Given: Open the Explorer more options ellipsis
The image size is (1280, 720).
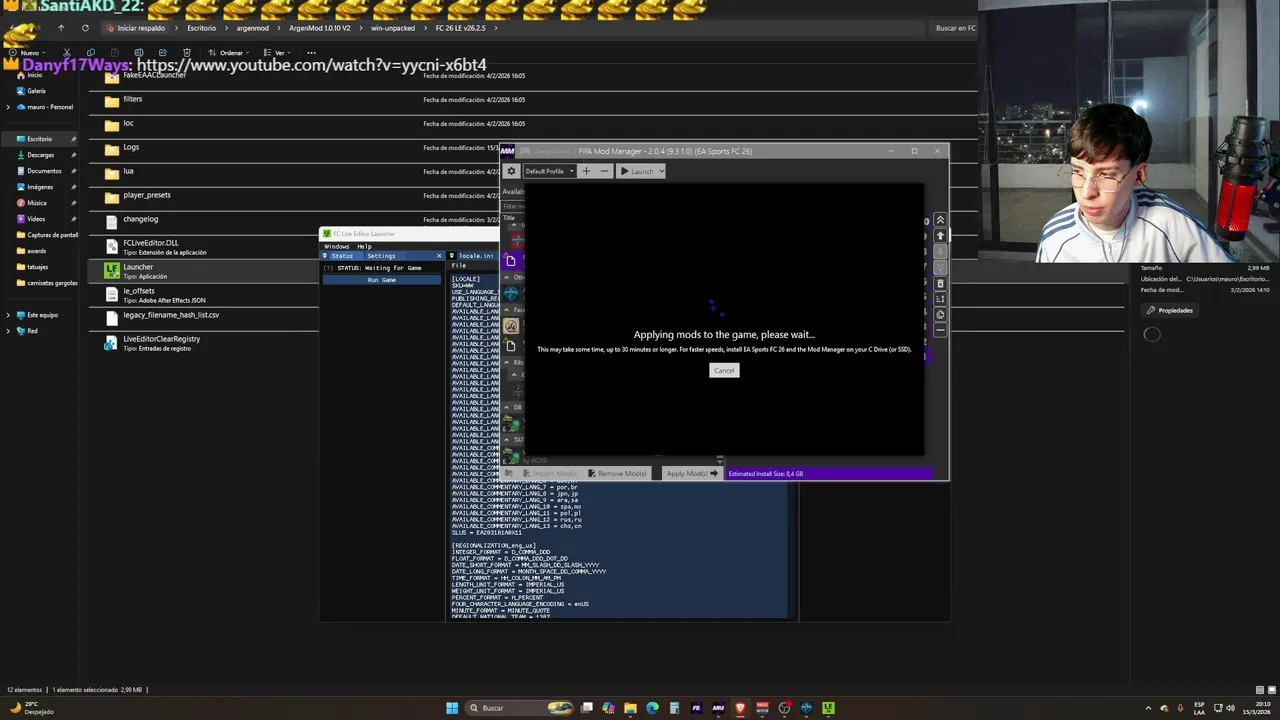Looking at the screenshot, I should pos(311,53).
